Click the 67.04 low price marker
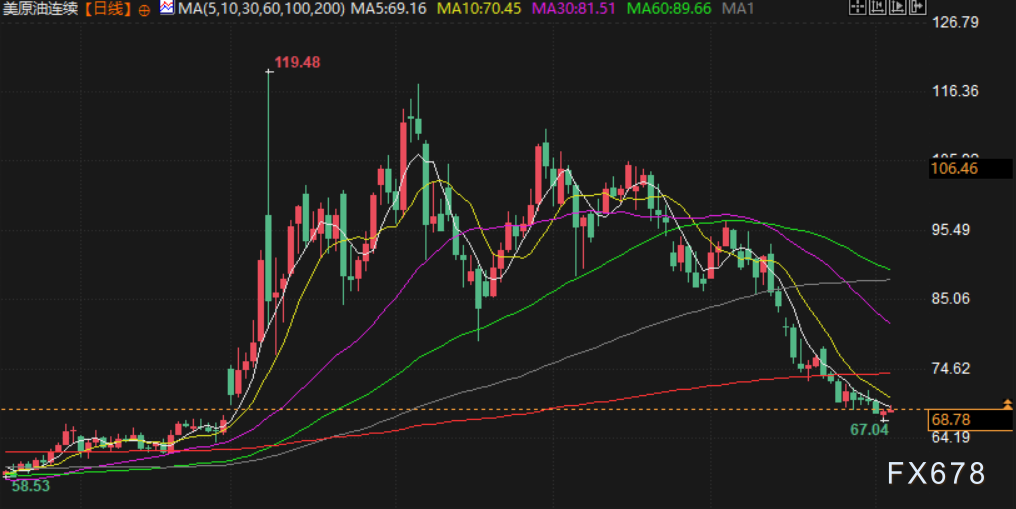 (870, 429)
